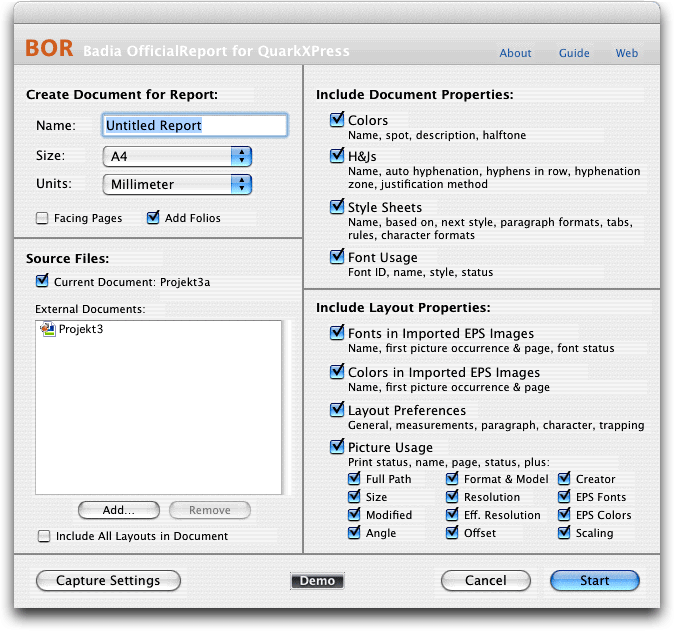Toggle Current Document: Projekt3a checkbox

[42, 282]
